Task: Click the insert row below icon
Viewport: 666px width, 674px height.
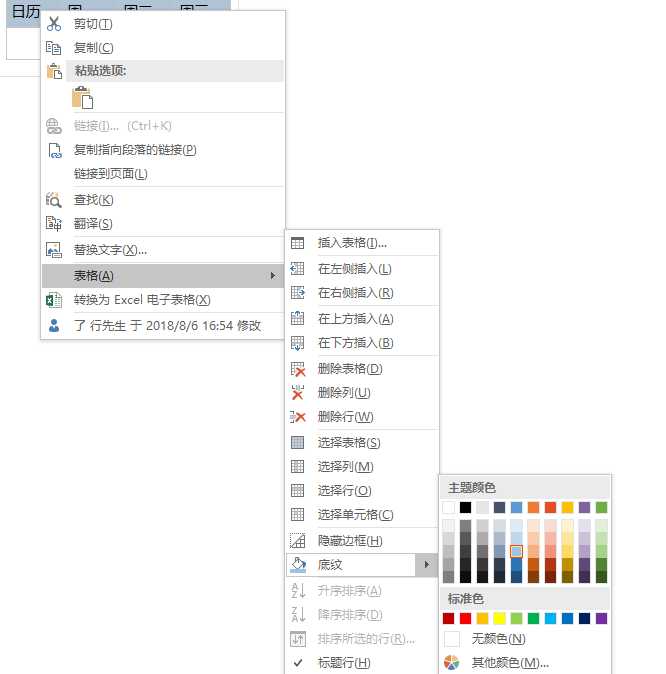Action: pyautogui.click(x=298, y=343)
